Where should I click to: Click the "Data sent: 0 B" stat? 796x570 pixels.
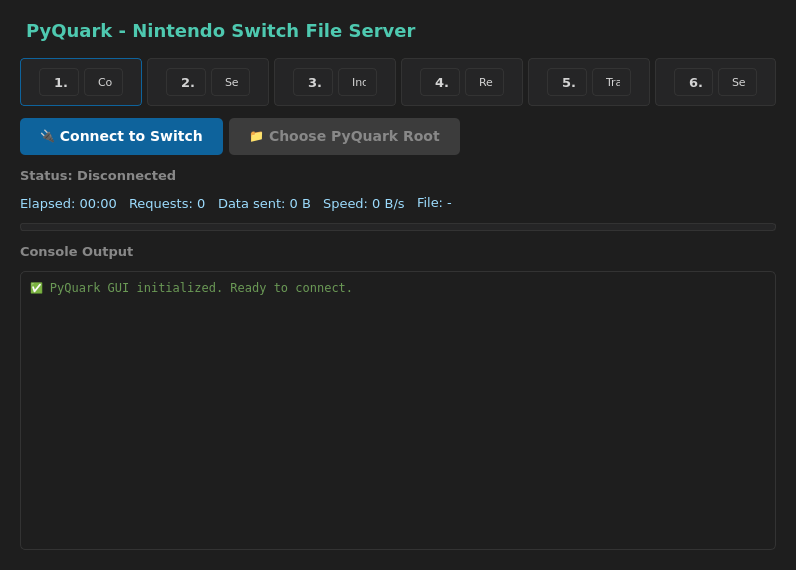click(264, 204)
